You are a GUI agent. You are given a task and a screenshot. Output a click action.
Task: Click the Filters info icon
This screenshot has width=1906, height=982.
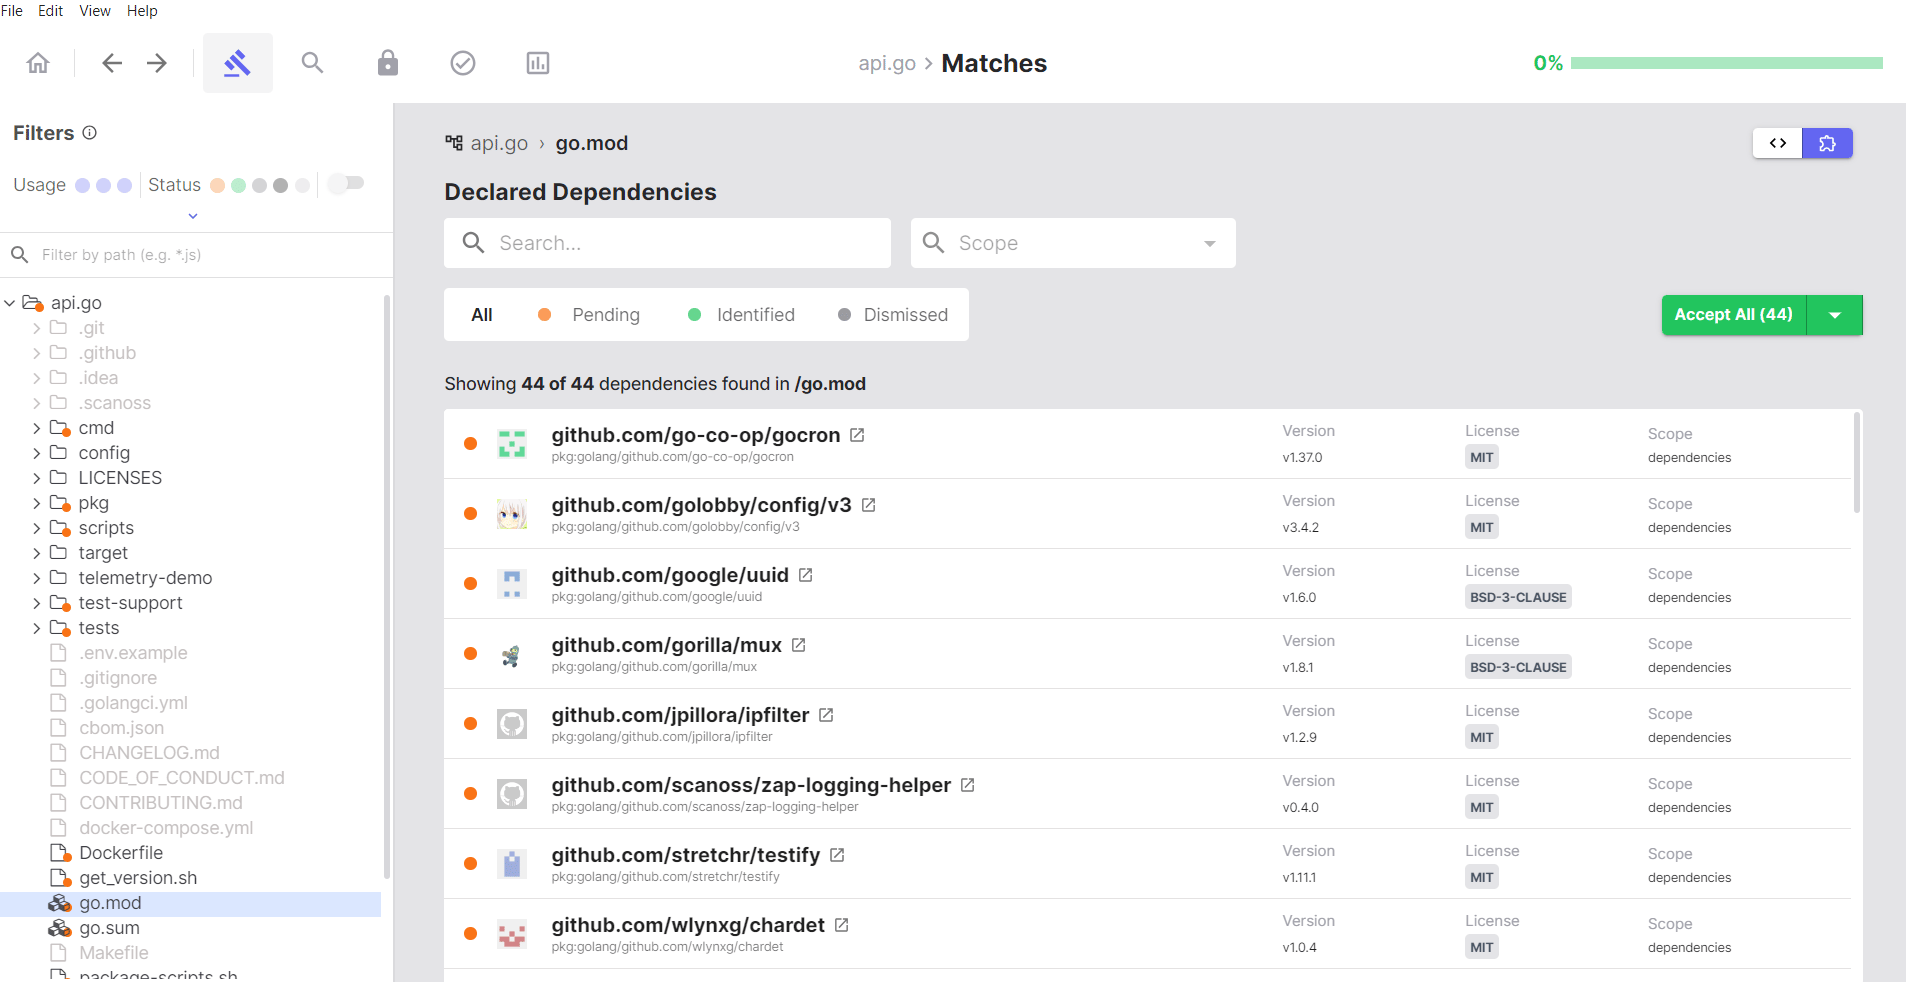(x=89, y=132)
